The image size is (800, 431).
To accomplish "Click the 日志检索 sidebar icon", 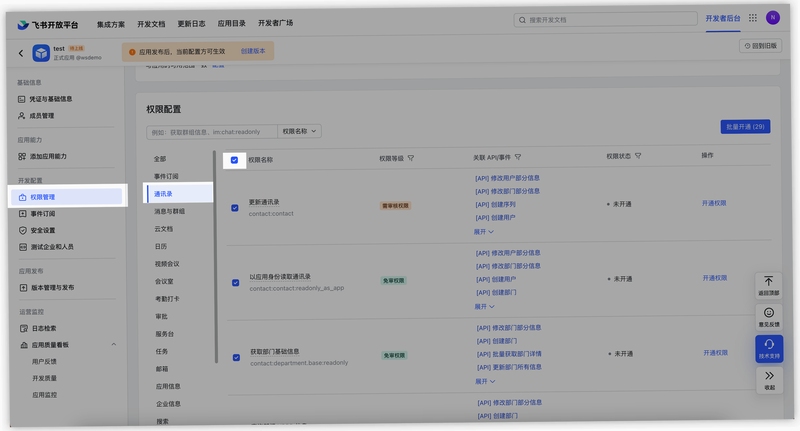I will (23, 328).
